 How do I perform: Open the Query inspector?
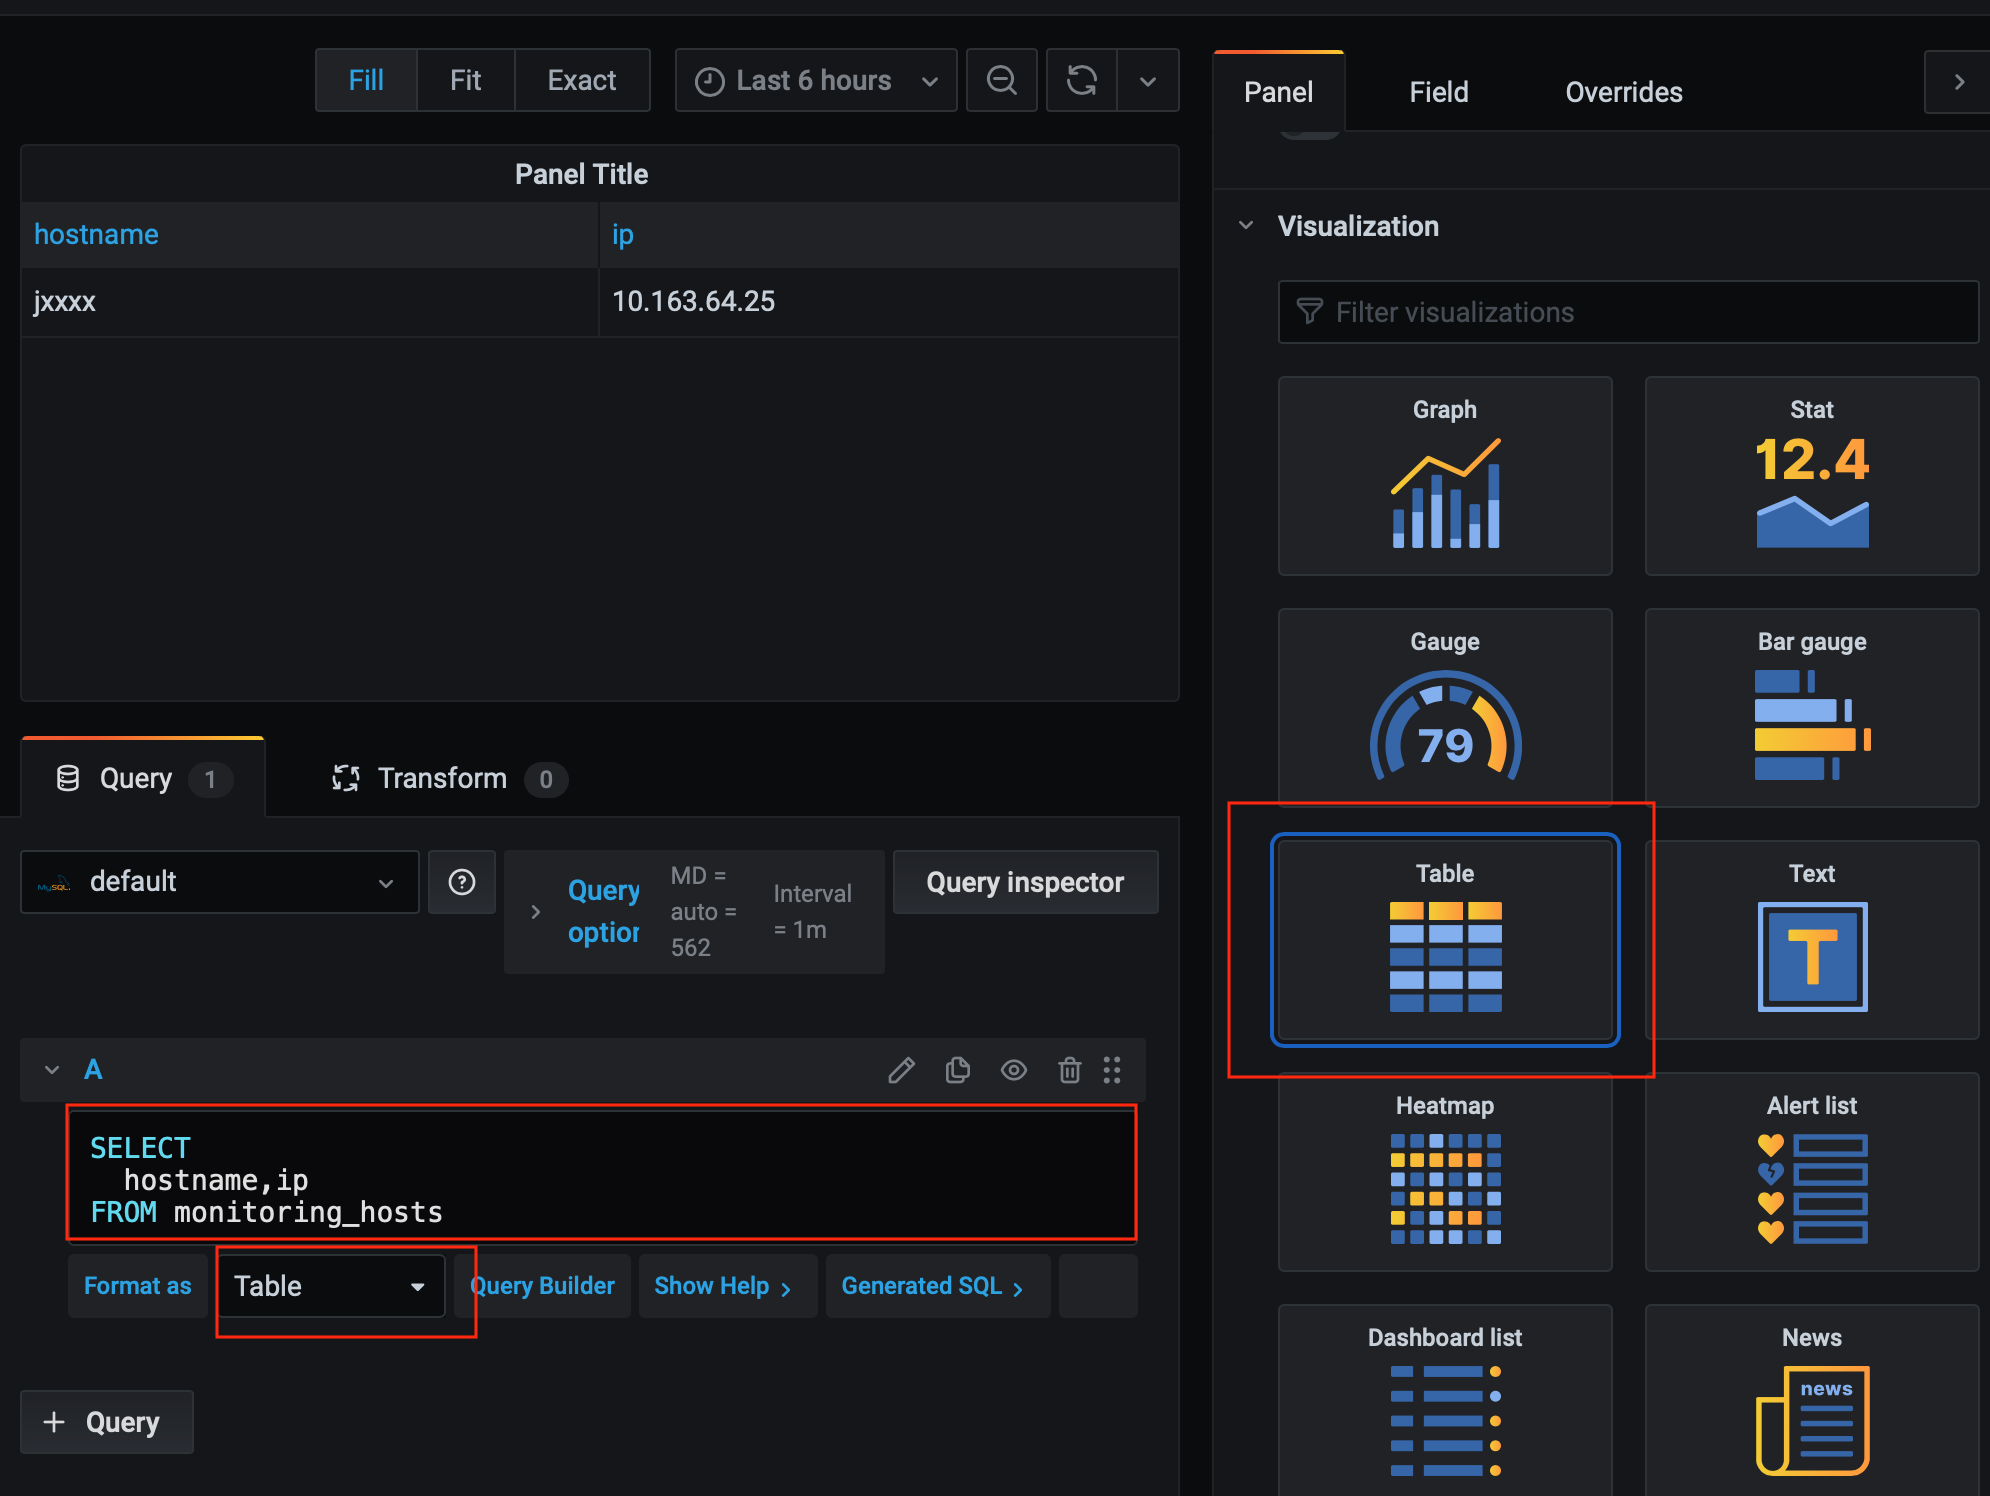(x=1024, y=882)
